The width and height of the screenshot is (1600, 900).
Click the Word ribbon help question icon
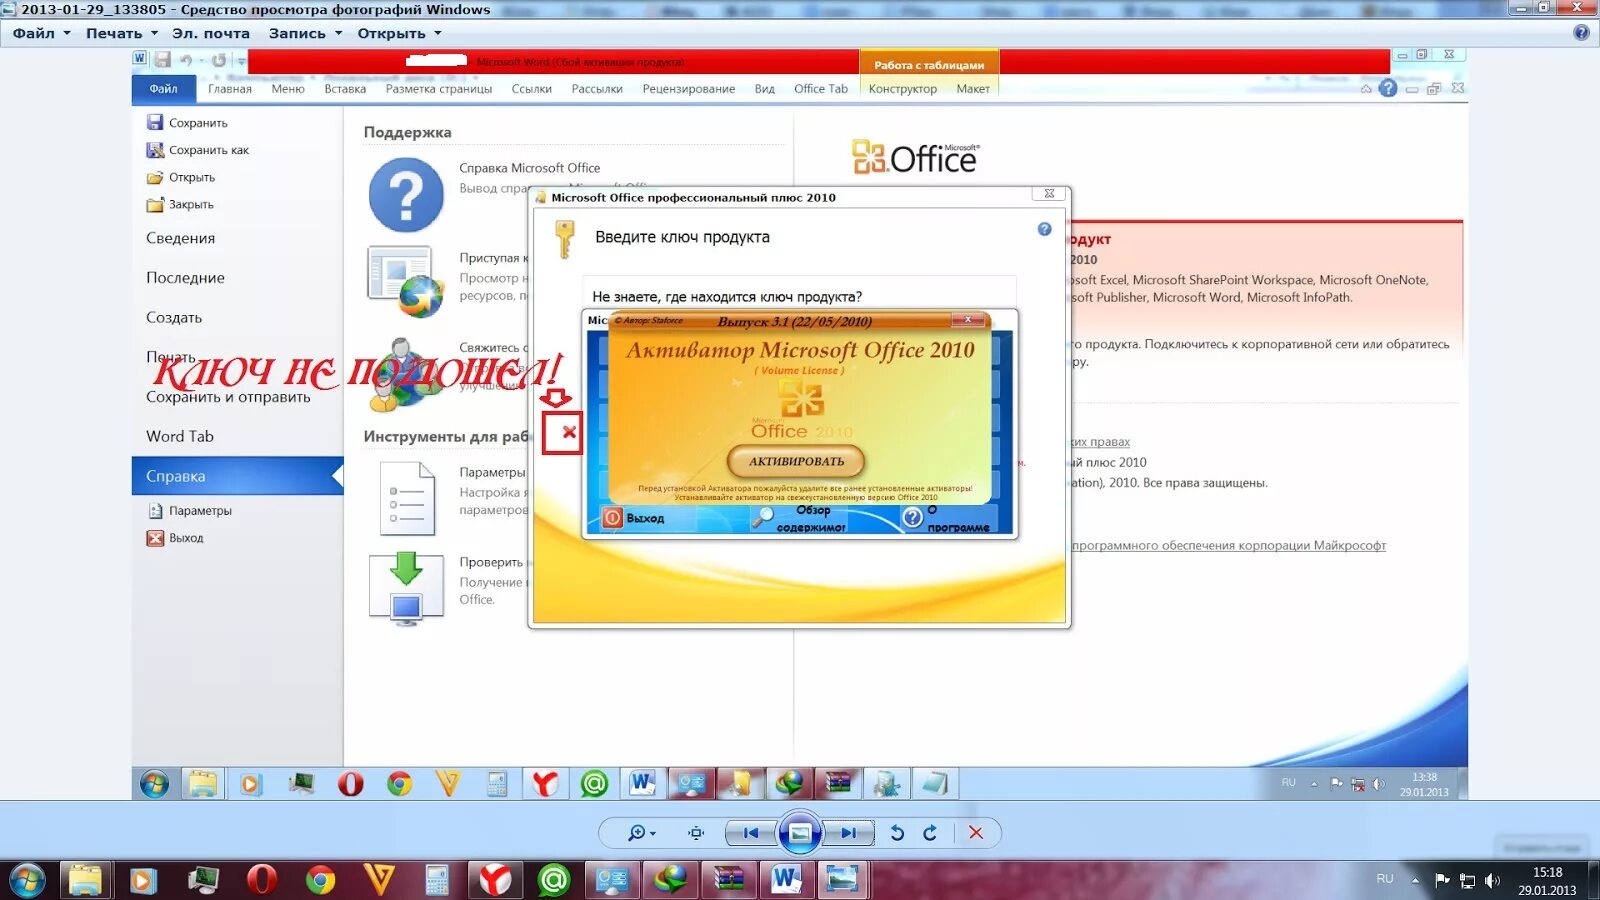[1388, 88]
